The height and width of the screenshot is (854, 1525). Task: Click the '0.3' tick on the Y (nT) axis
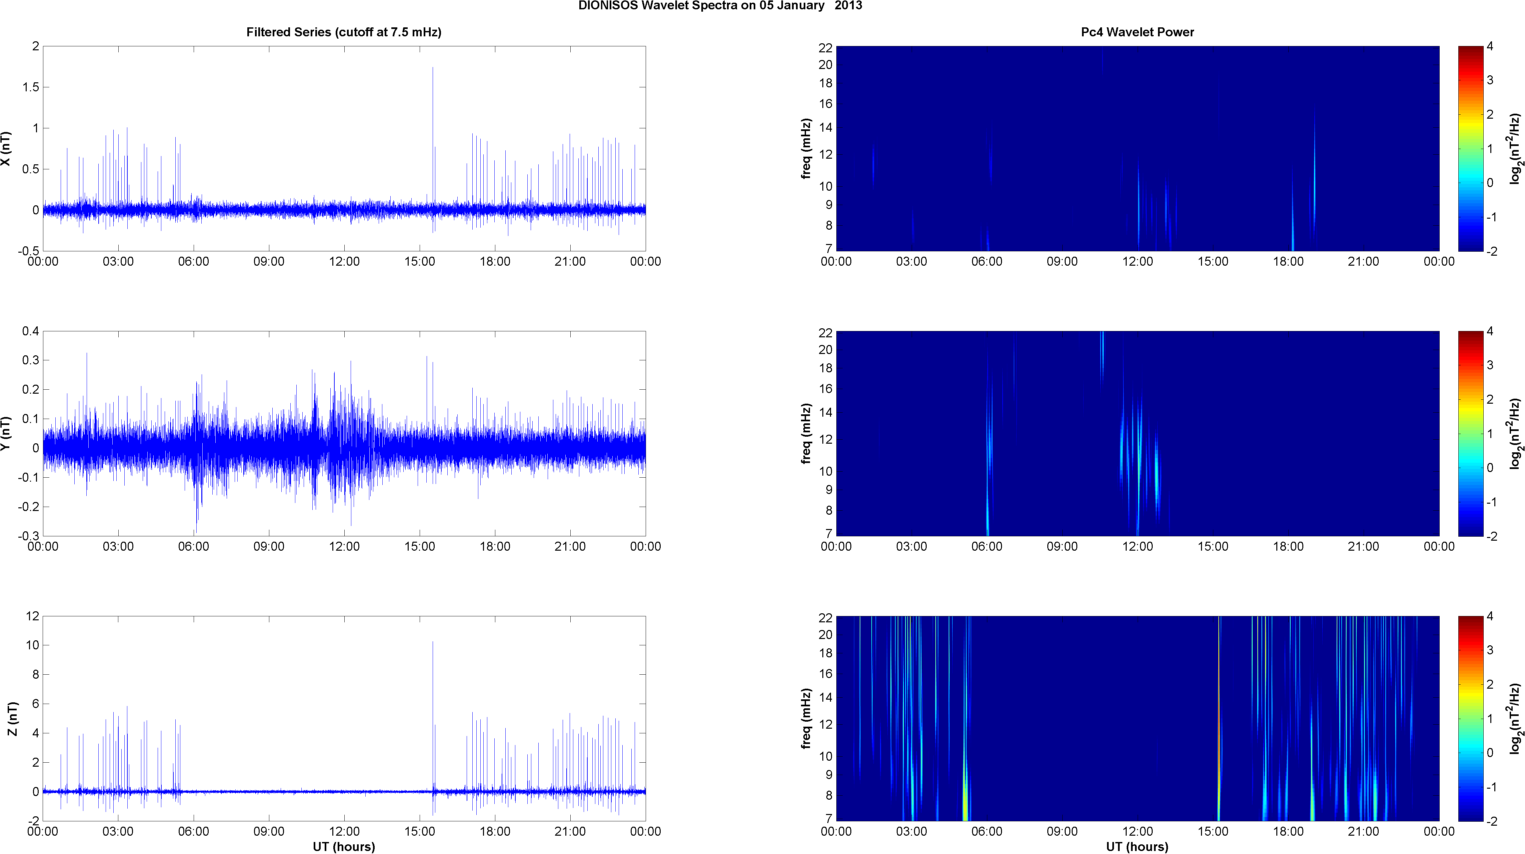click(30, 361)
